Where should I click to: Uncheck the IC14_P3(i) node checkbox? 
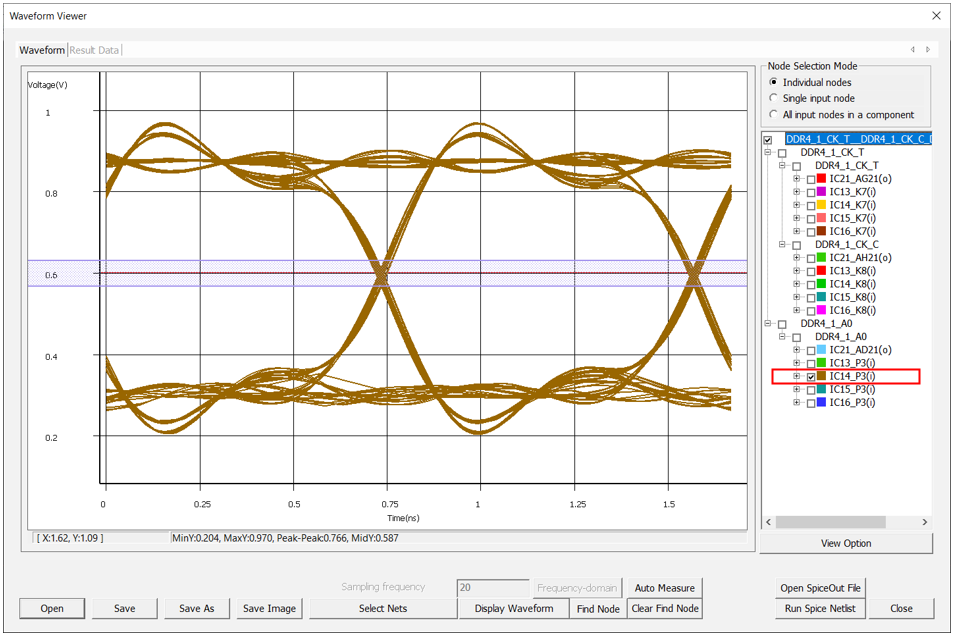810,377
